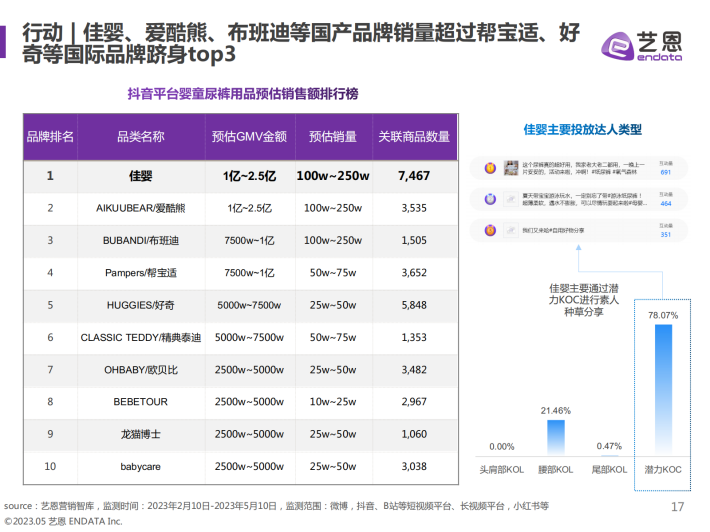Click the 腰部KOL 21.46% bar
This screenshot has height=532, width=710.
[556, 437]
